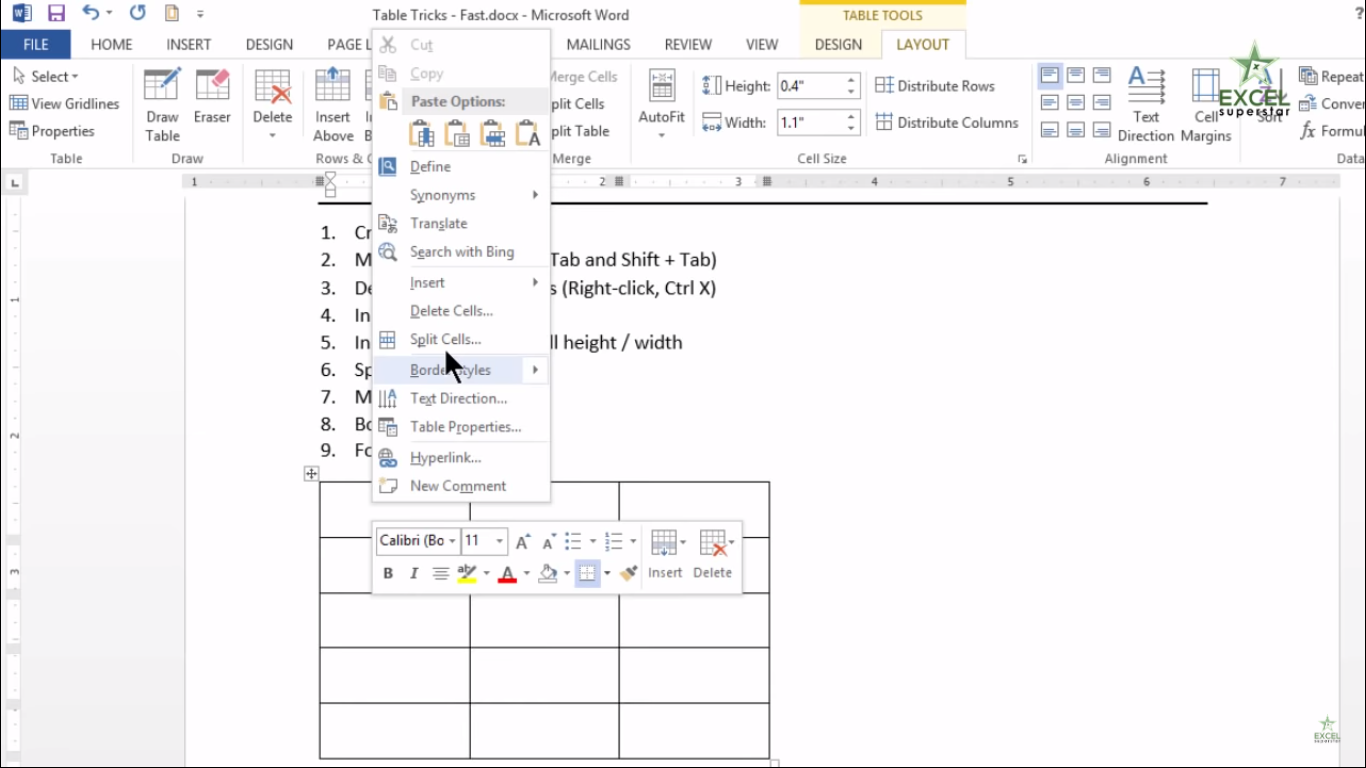The image size is (1366, 768).
Task: Click the table move handle above the table
Action: tap(312, 474)
